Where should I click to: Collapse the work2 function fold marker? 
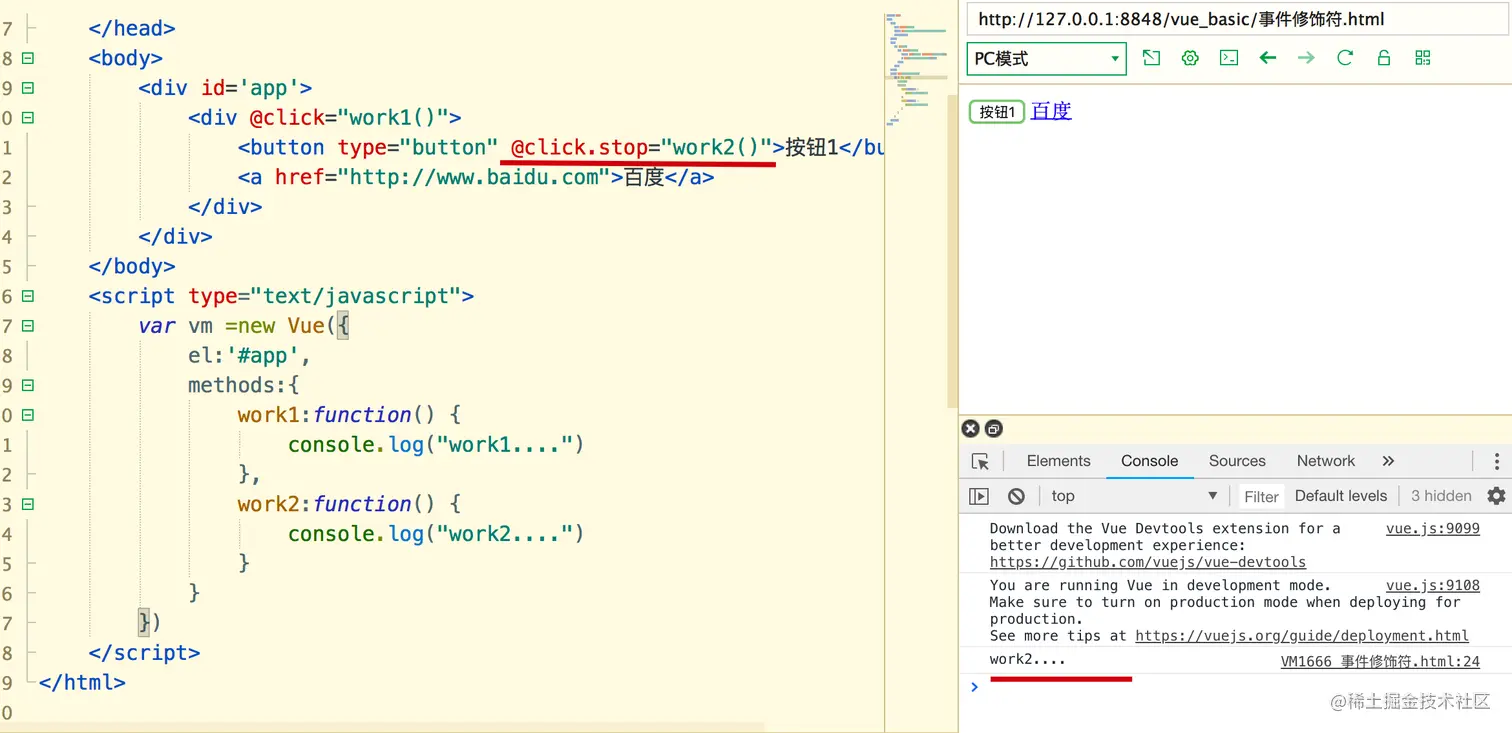click(x=27, y=504)
